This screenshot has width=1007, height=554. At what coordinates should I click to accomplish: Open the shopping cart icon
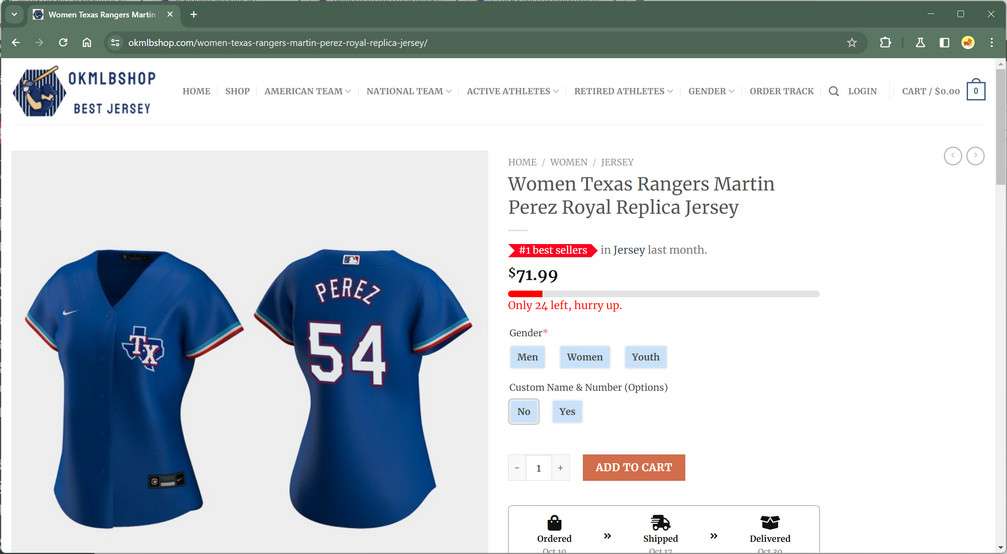pos(975,91)
